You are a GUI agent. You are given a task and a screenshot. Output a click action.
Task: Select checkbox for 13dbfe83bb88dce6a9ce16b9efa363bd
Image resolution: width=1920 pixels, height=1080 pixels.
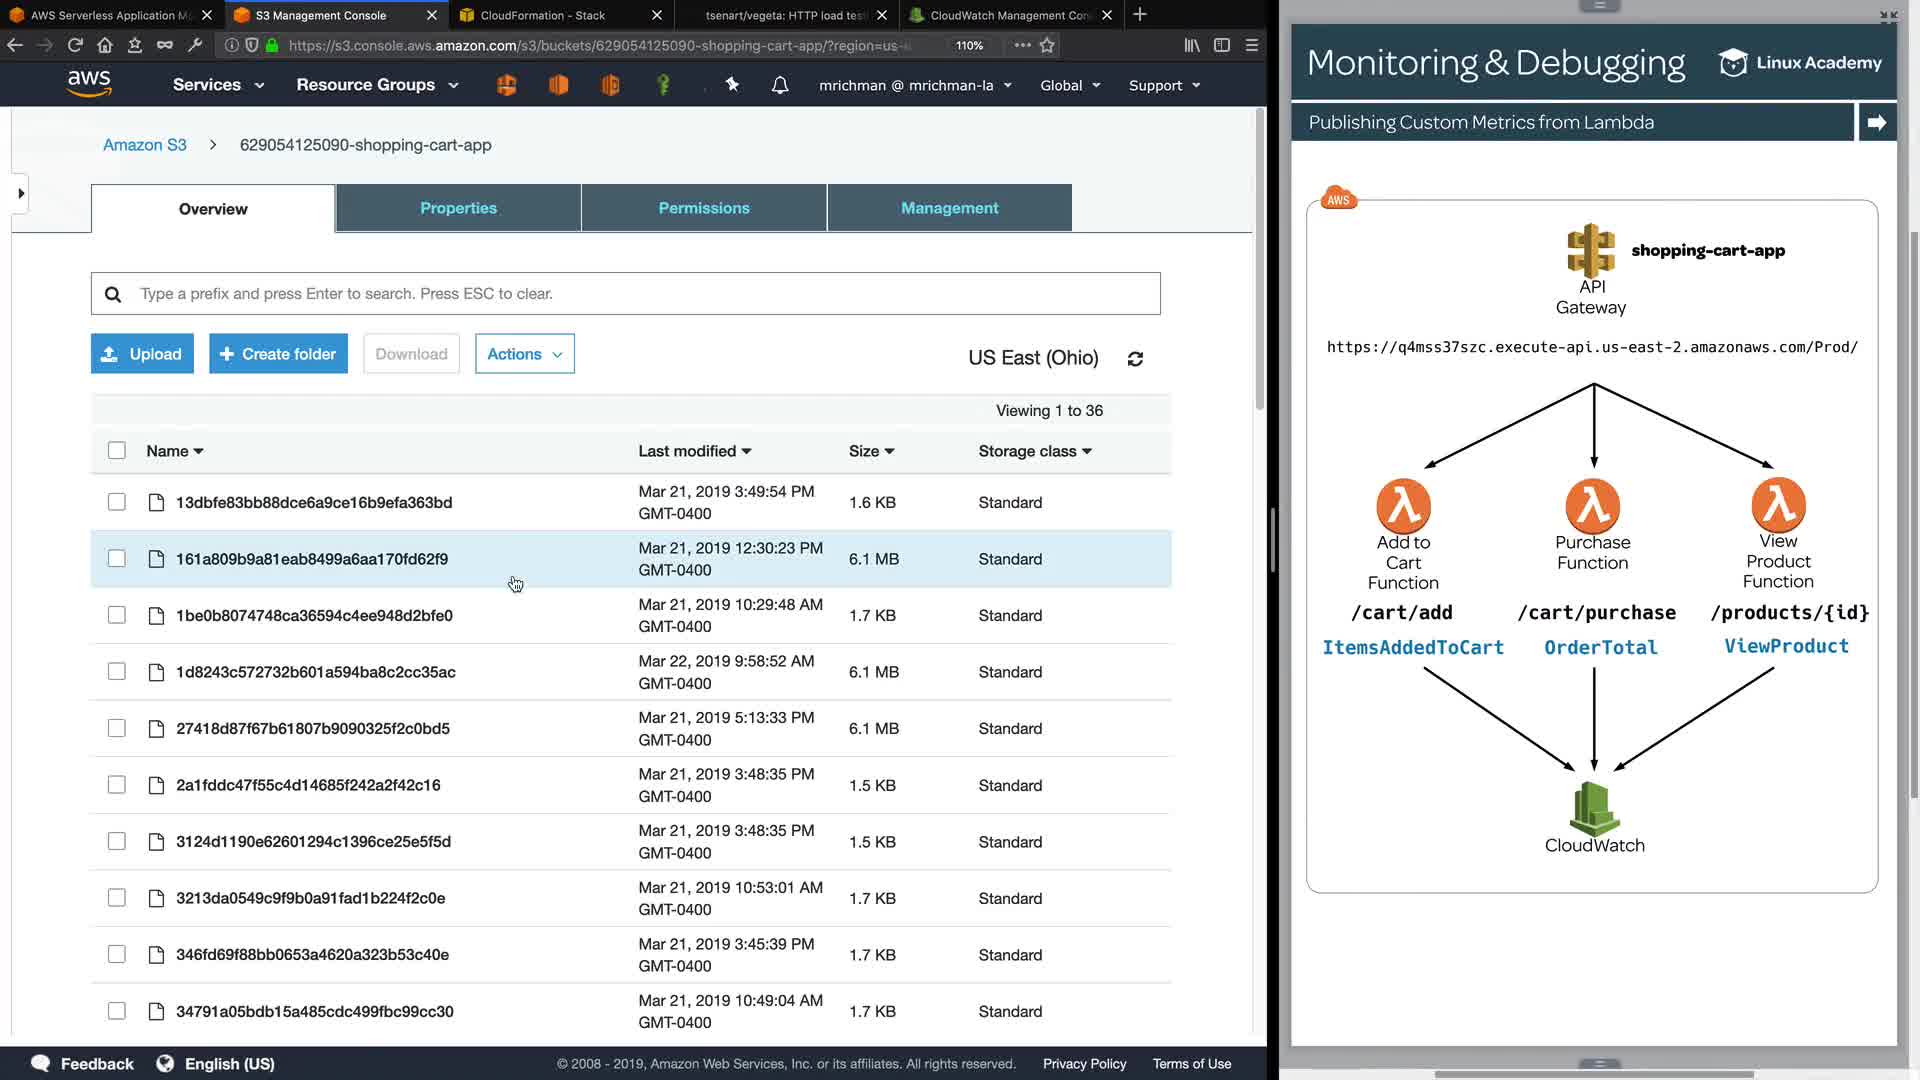117,502
